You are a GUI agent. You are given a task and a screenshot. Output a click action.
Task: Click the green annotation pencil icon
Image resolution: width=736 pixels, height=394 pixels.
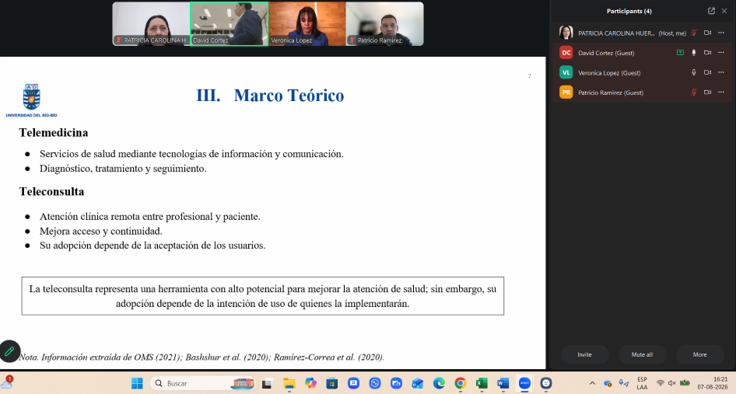(x=9, y=351)
